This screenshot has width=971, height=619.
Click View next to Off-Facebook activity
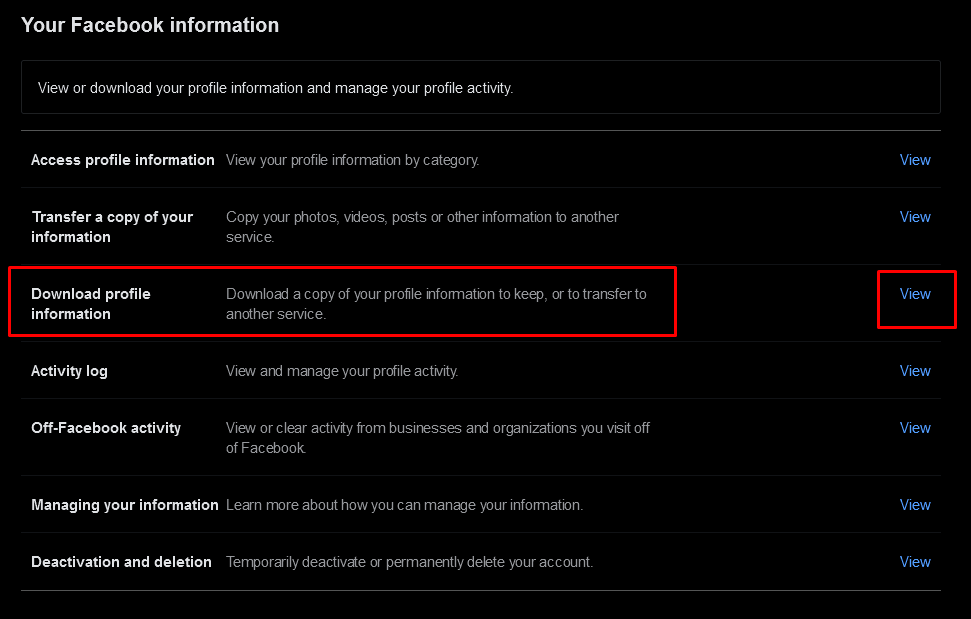[x=914, y=428]
